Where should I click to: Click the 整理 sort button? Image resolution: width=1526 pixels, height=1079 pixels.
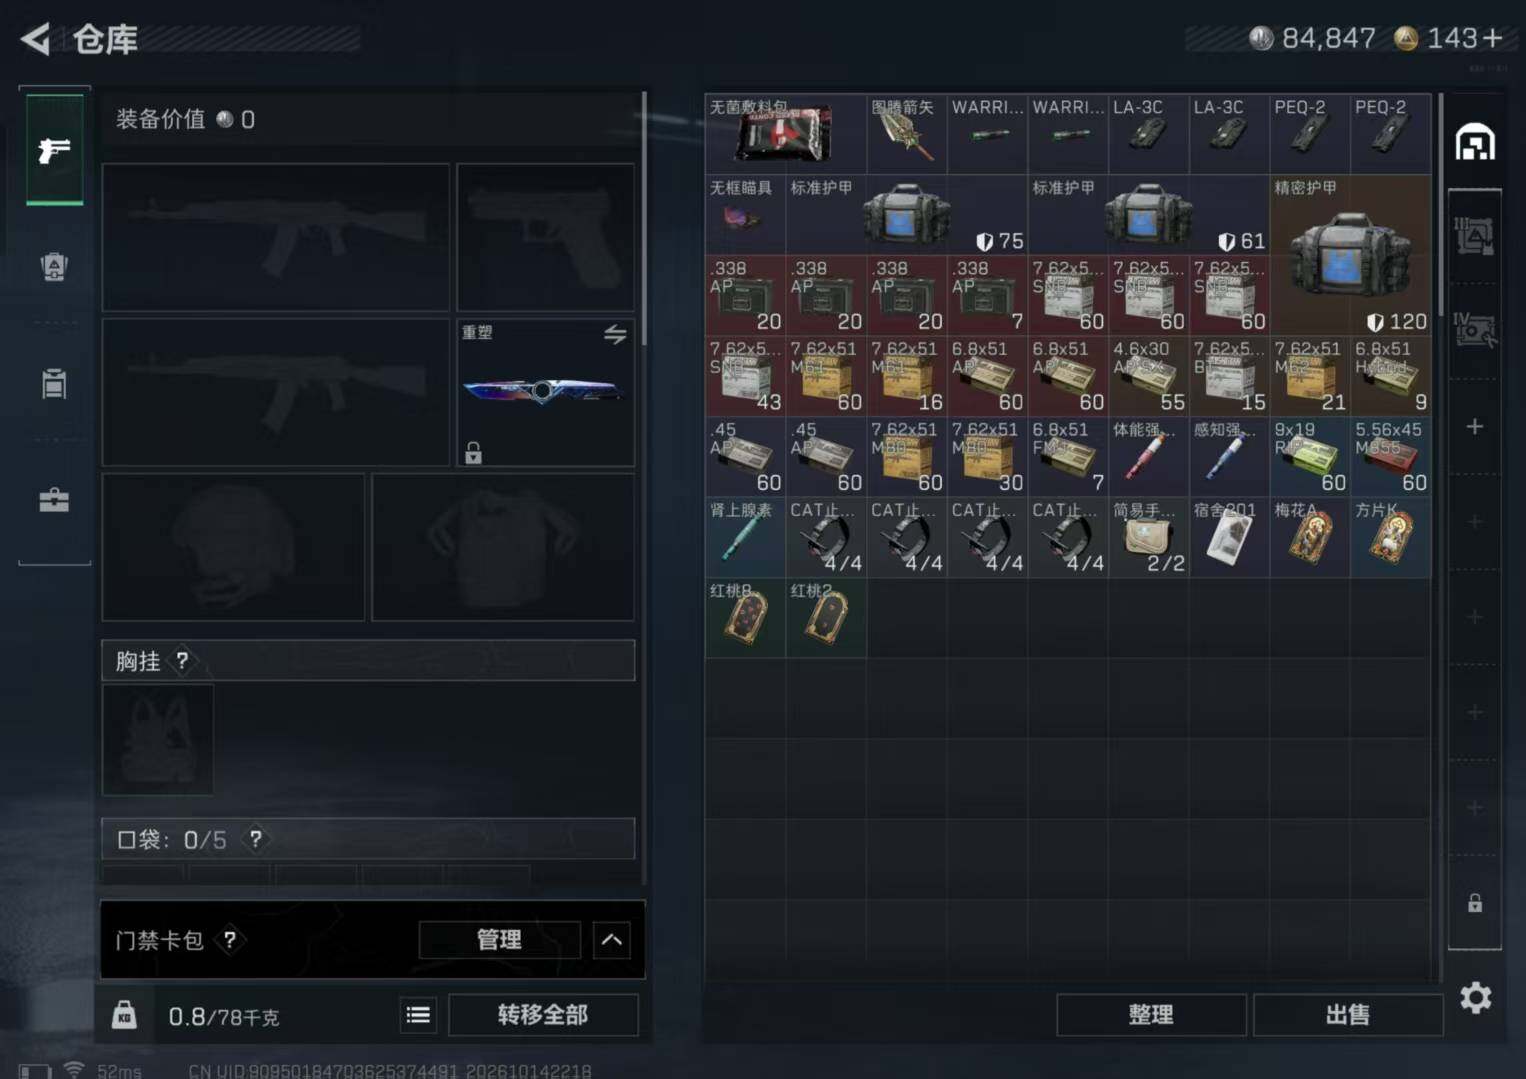point(1151,1015)
